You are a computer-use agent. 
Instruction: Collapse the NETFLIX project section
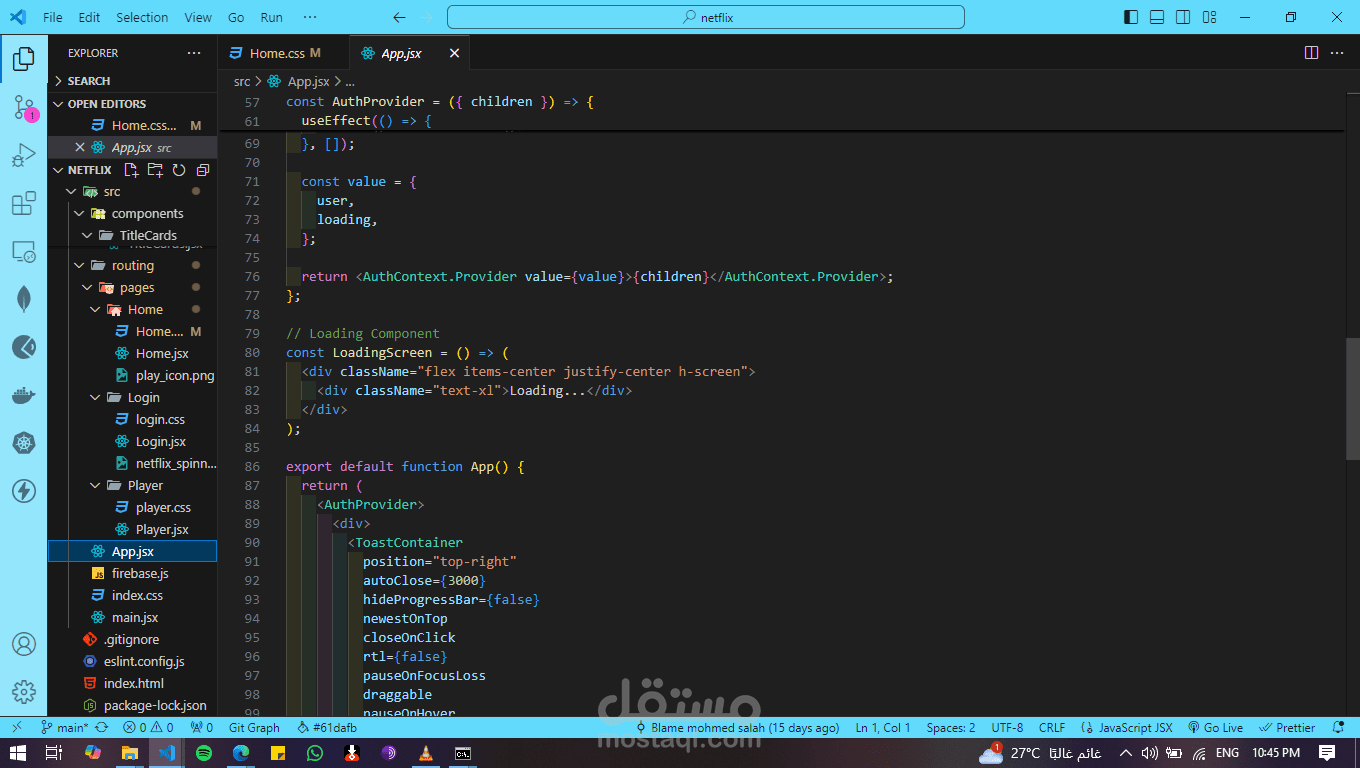click(x=58, y=170)
